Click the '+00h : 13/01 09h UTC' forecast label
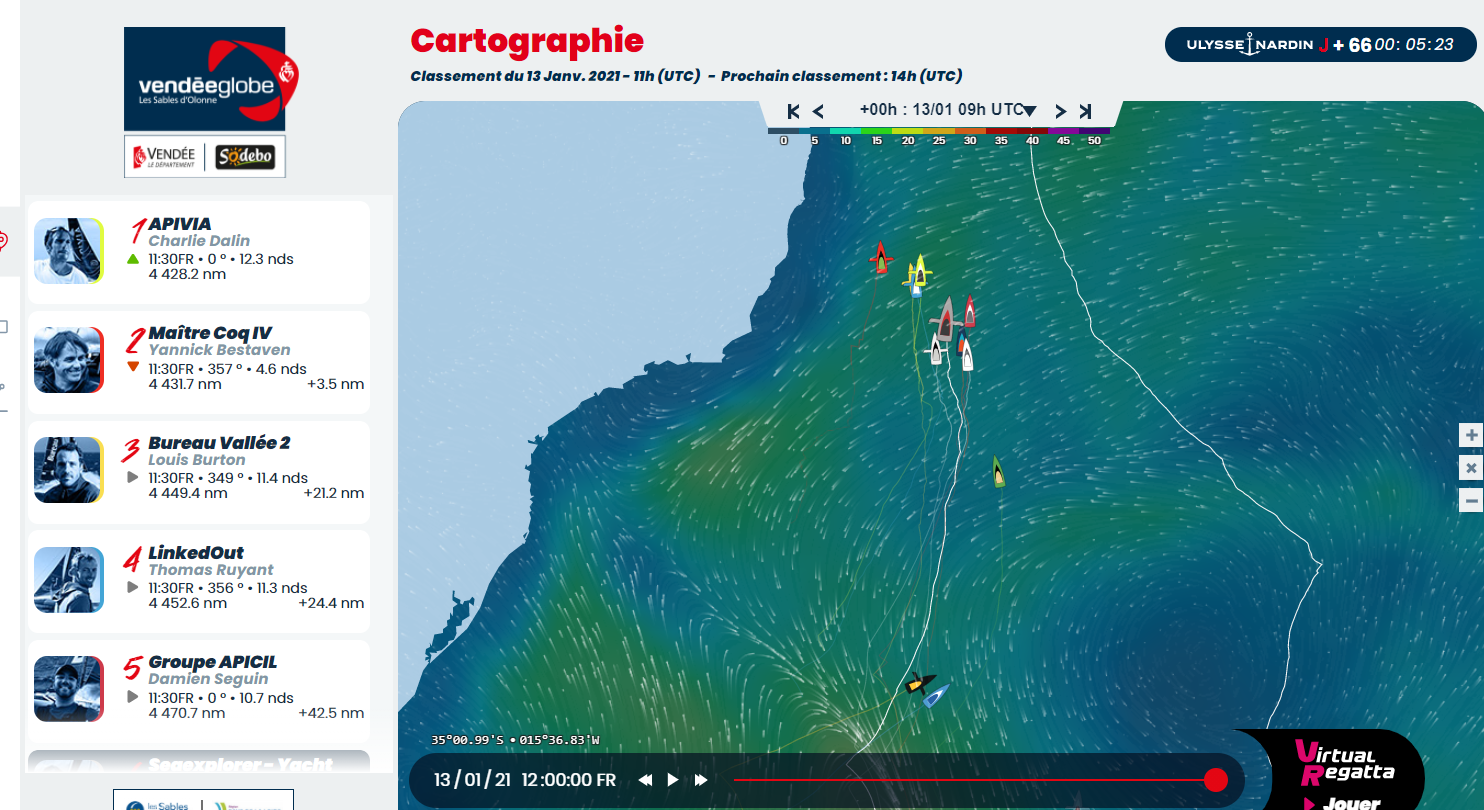Screen dimensions: 1484x810 [x=940, y=110]
